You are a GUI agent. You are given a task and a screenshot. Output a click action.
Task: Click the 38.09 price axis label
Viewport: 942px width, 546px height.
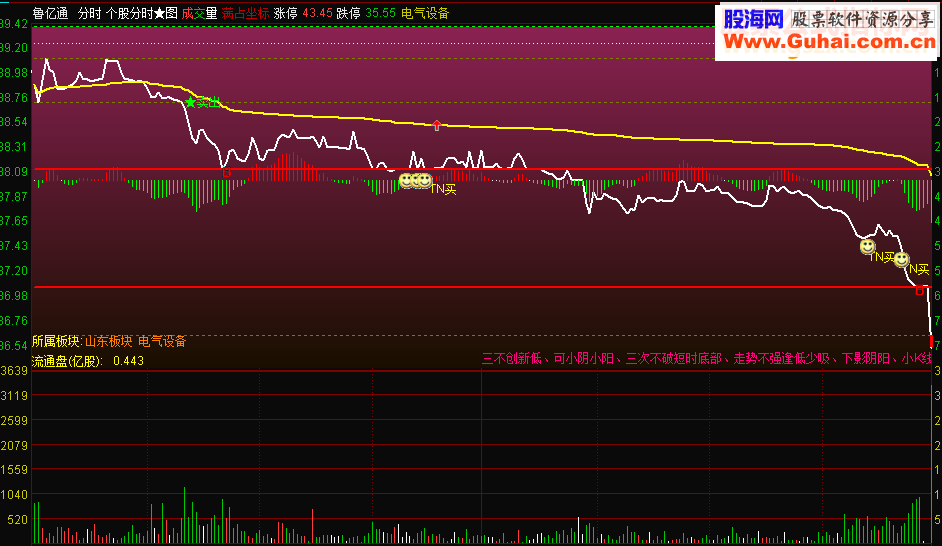point(14,172)
